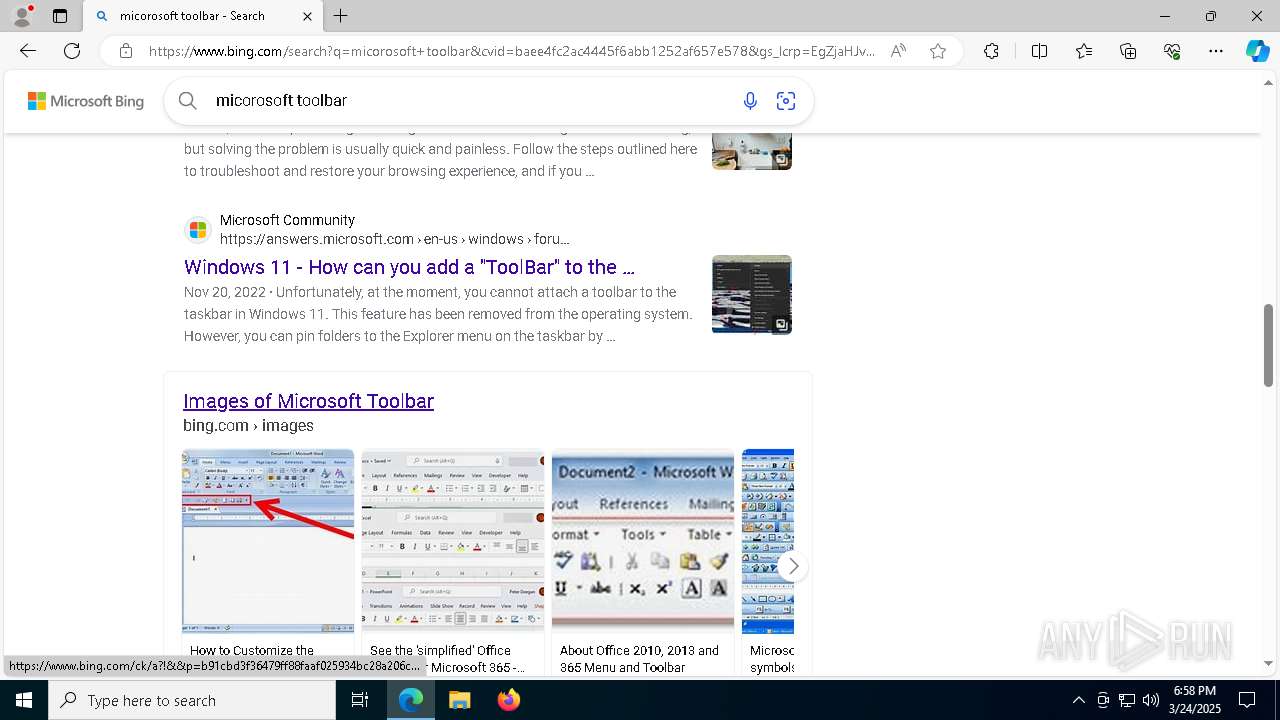
Task: Open the 'How to Customize the' image
Action: point(268,541)
